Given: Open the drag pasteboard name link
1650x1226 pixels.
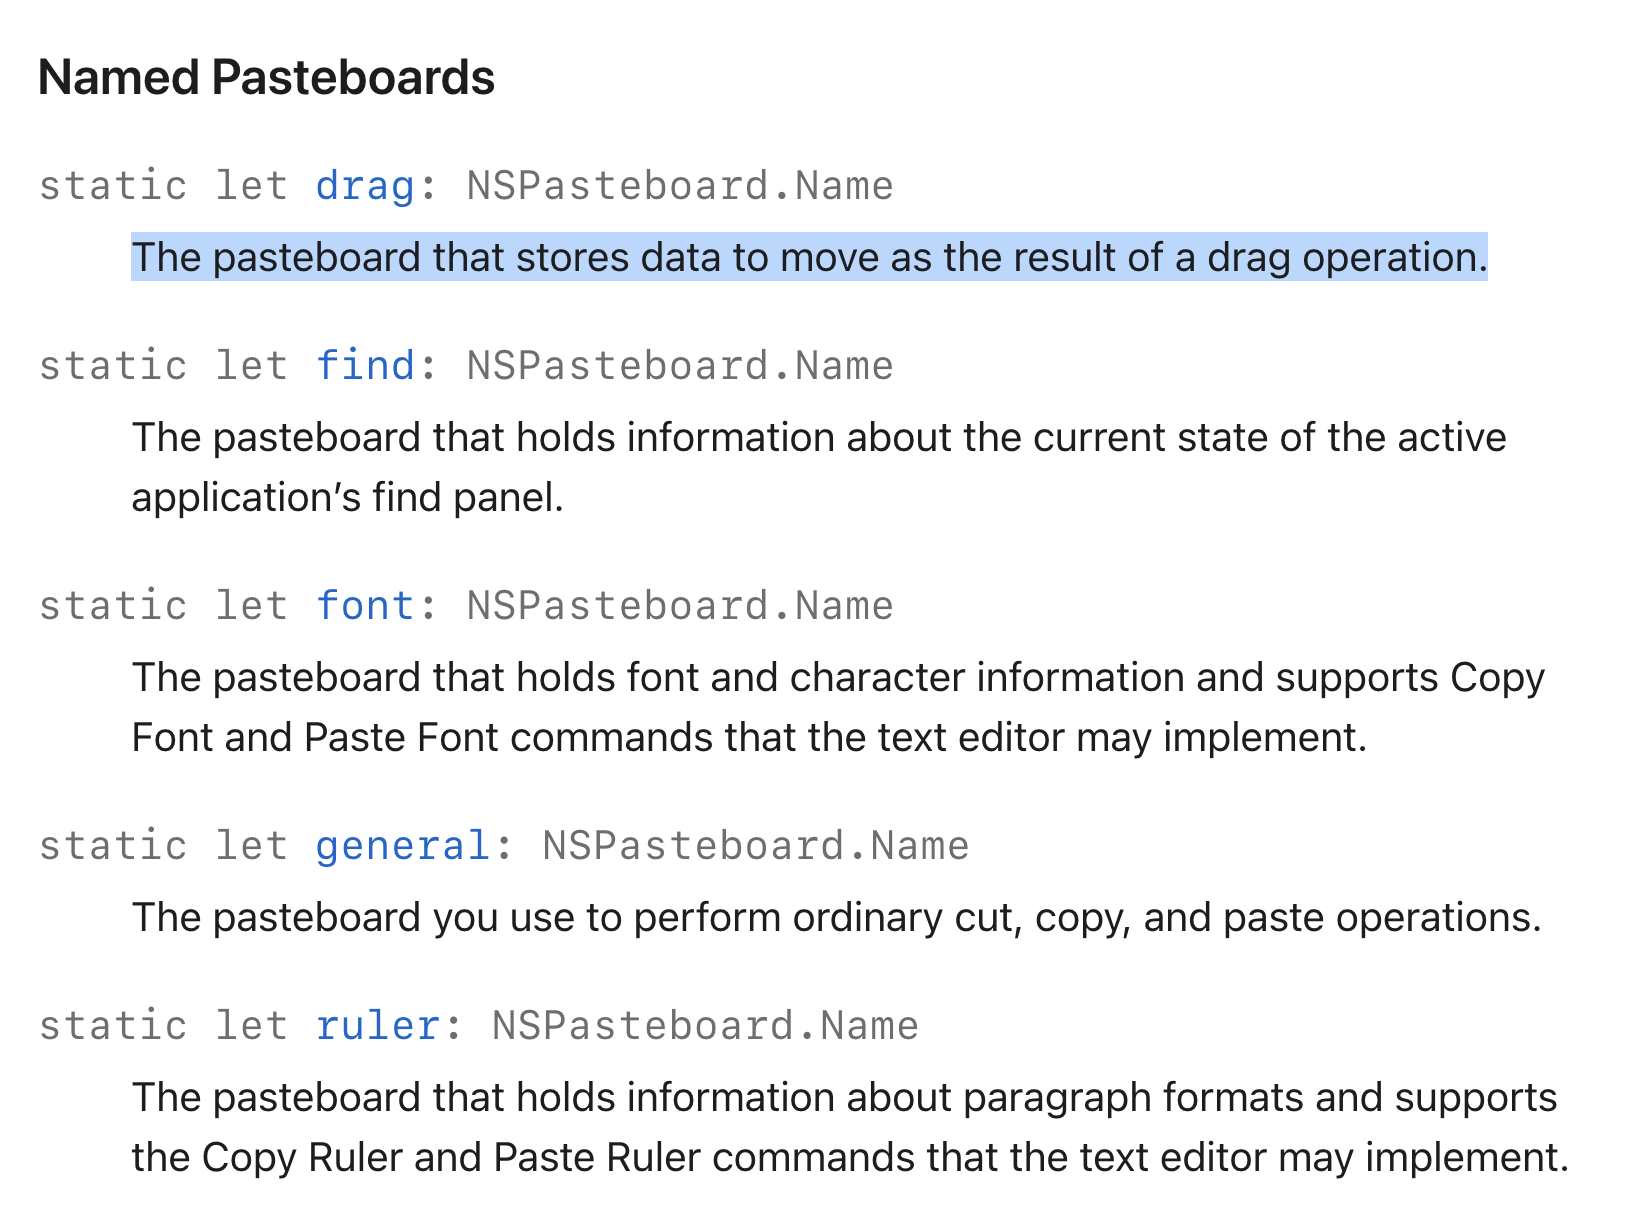Looking at the screenshot, I should pos(365,186).
